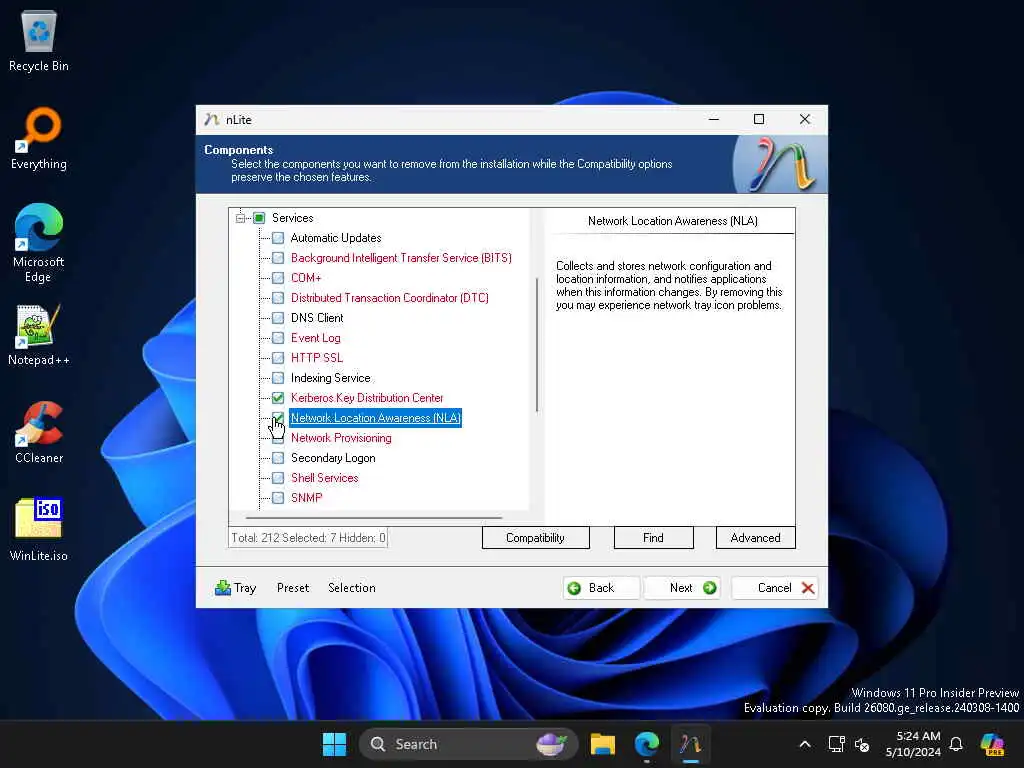Select the Network Location Awareness (NLA) row
The height and width of the screenshot is (768, 1024).
tap(376, 418)
